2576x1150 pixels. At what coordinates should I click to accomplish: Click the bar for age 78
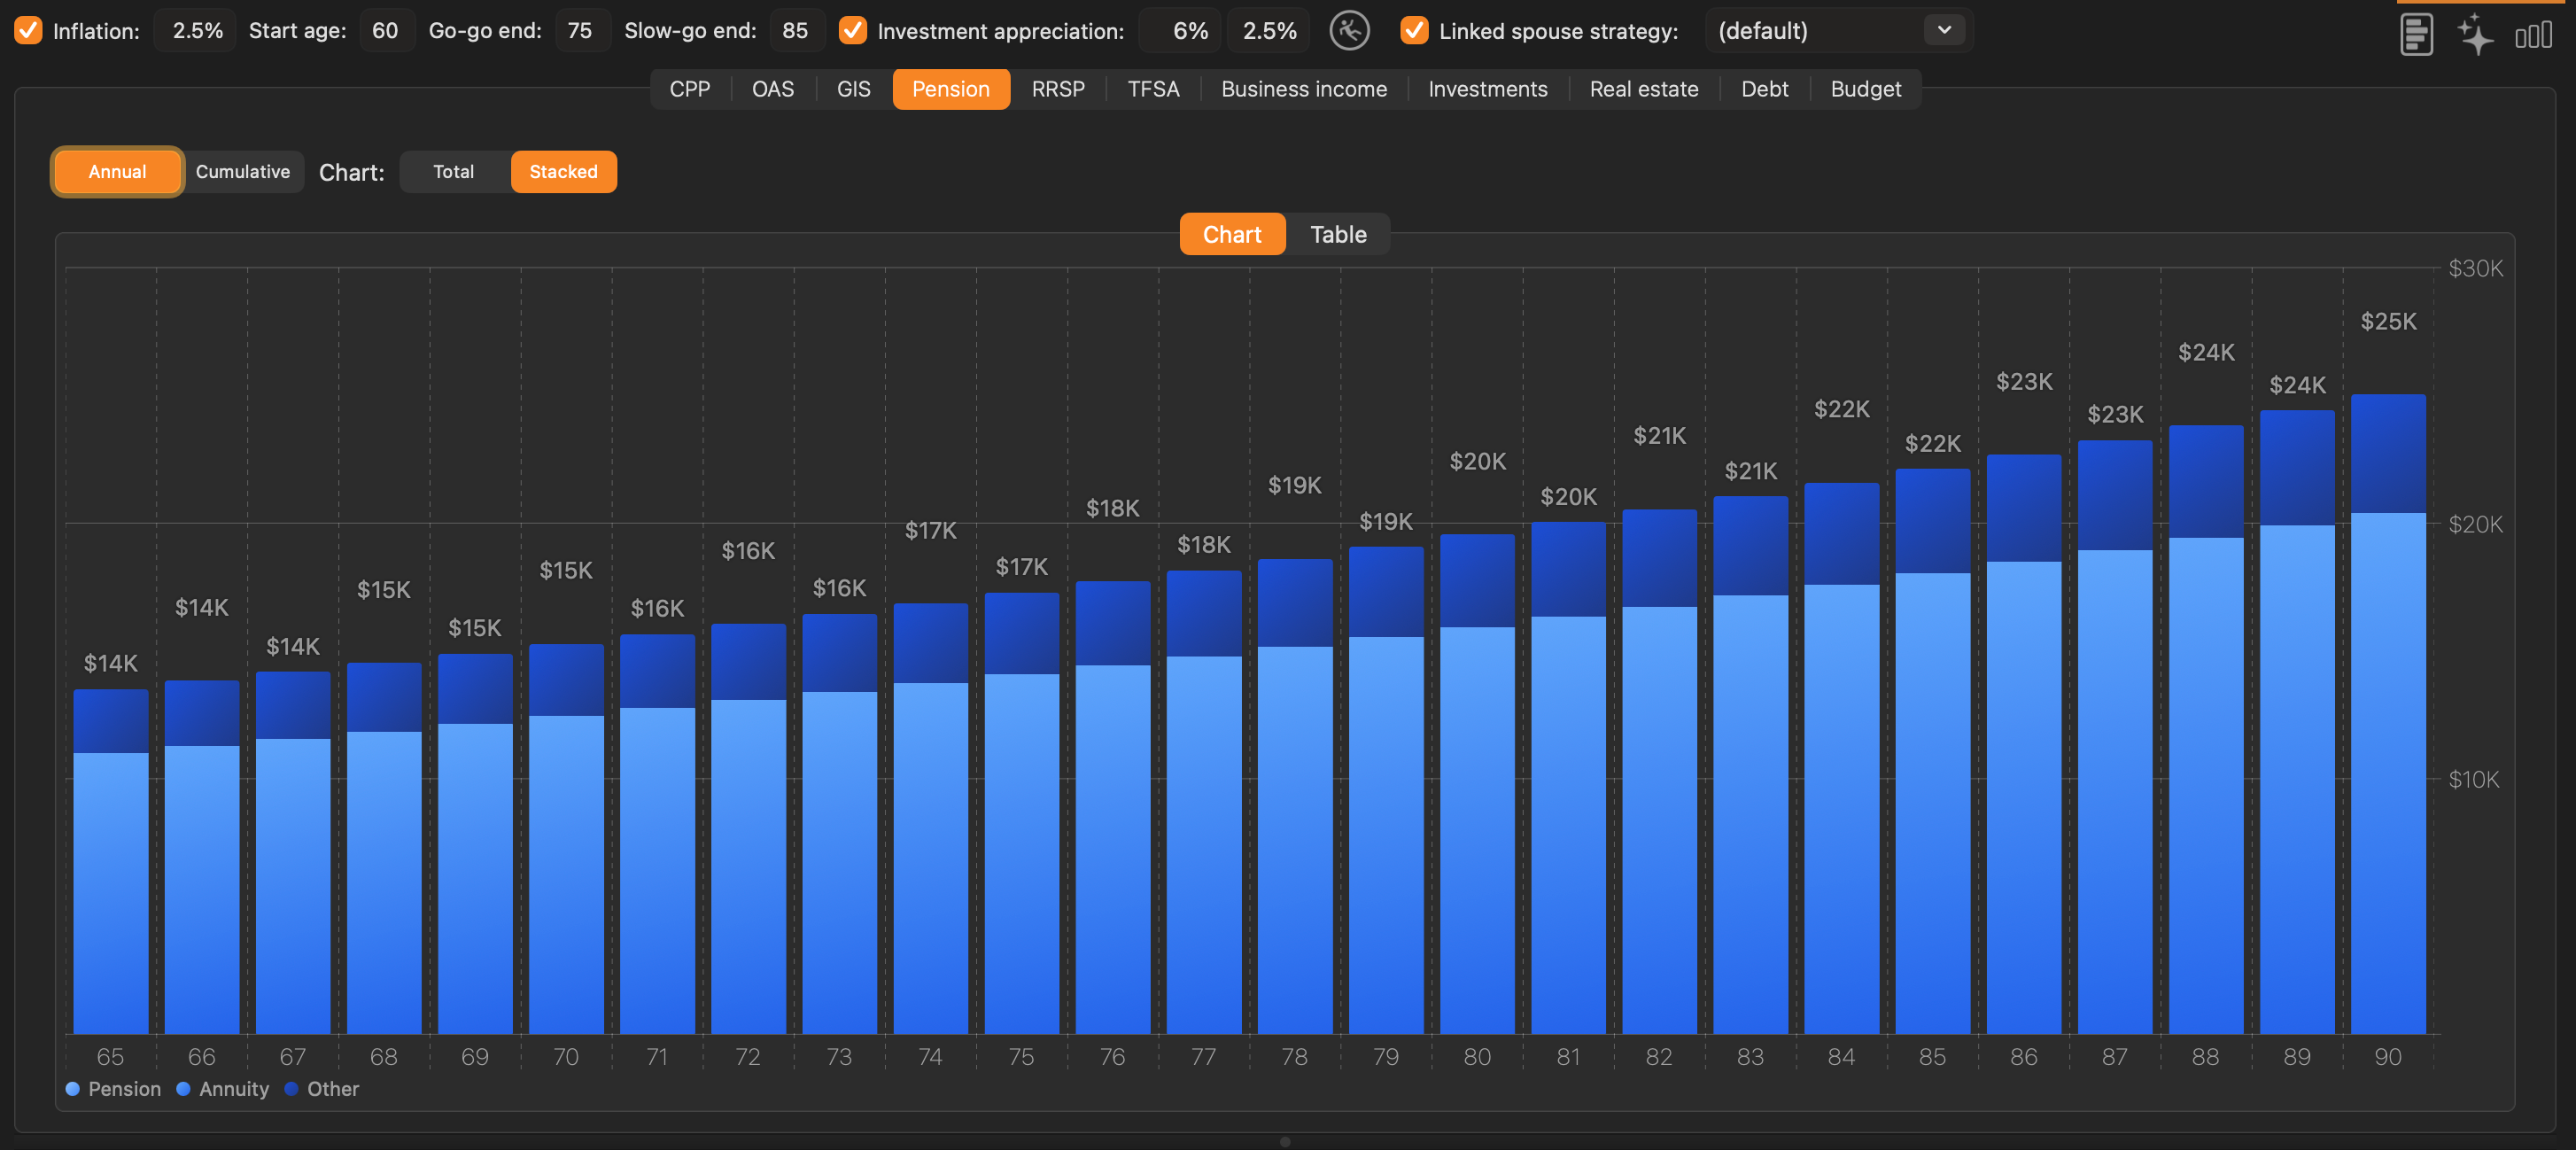click(1295, 796)
